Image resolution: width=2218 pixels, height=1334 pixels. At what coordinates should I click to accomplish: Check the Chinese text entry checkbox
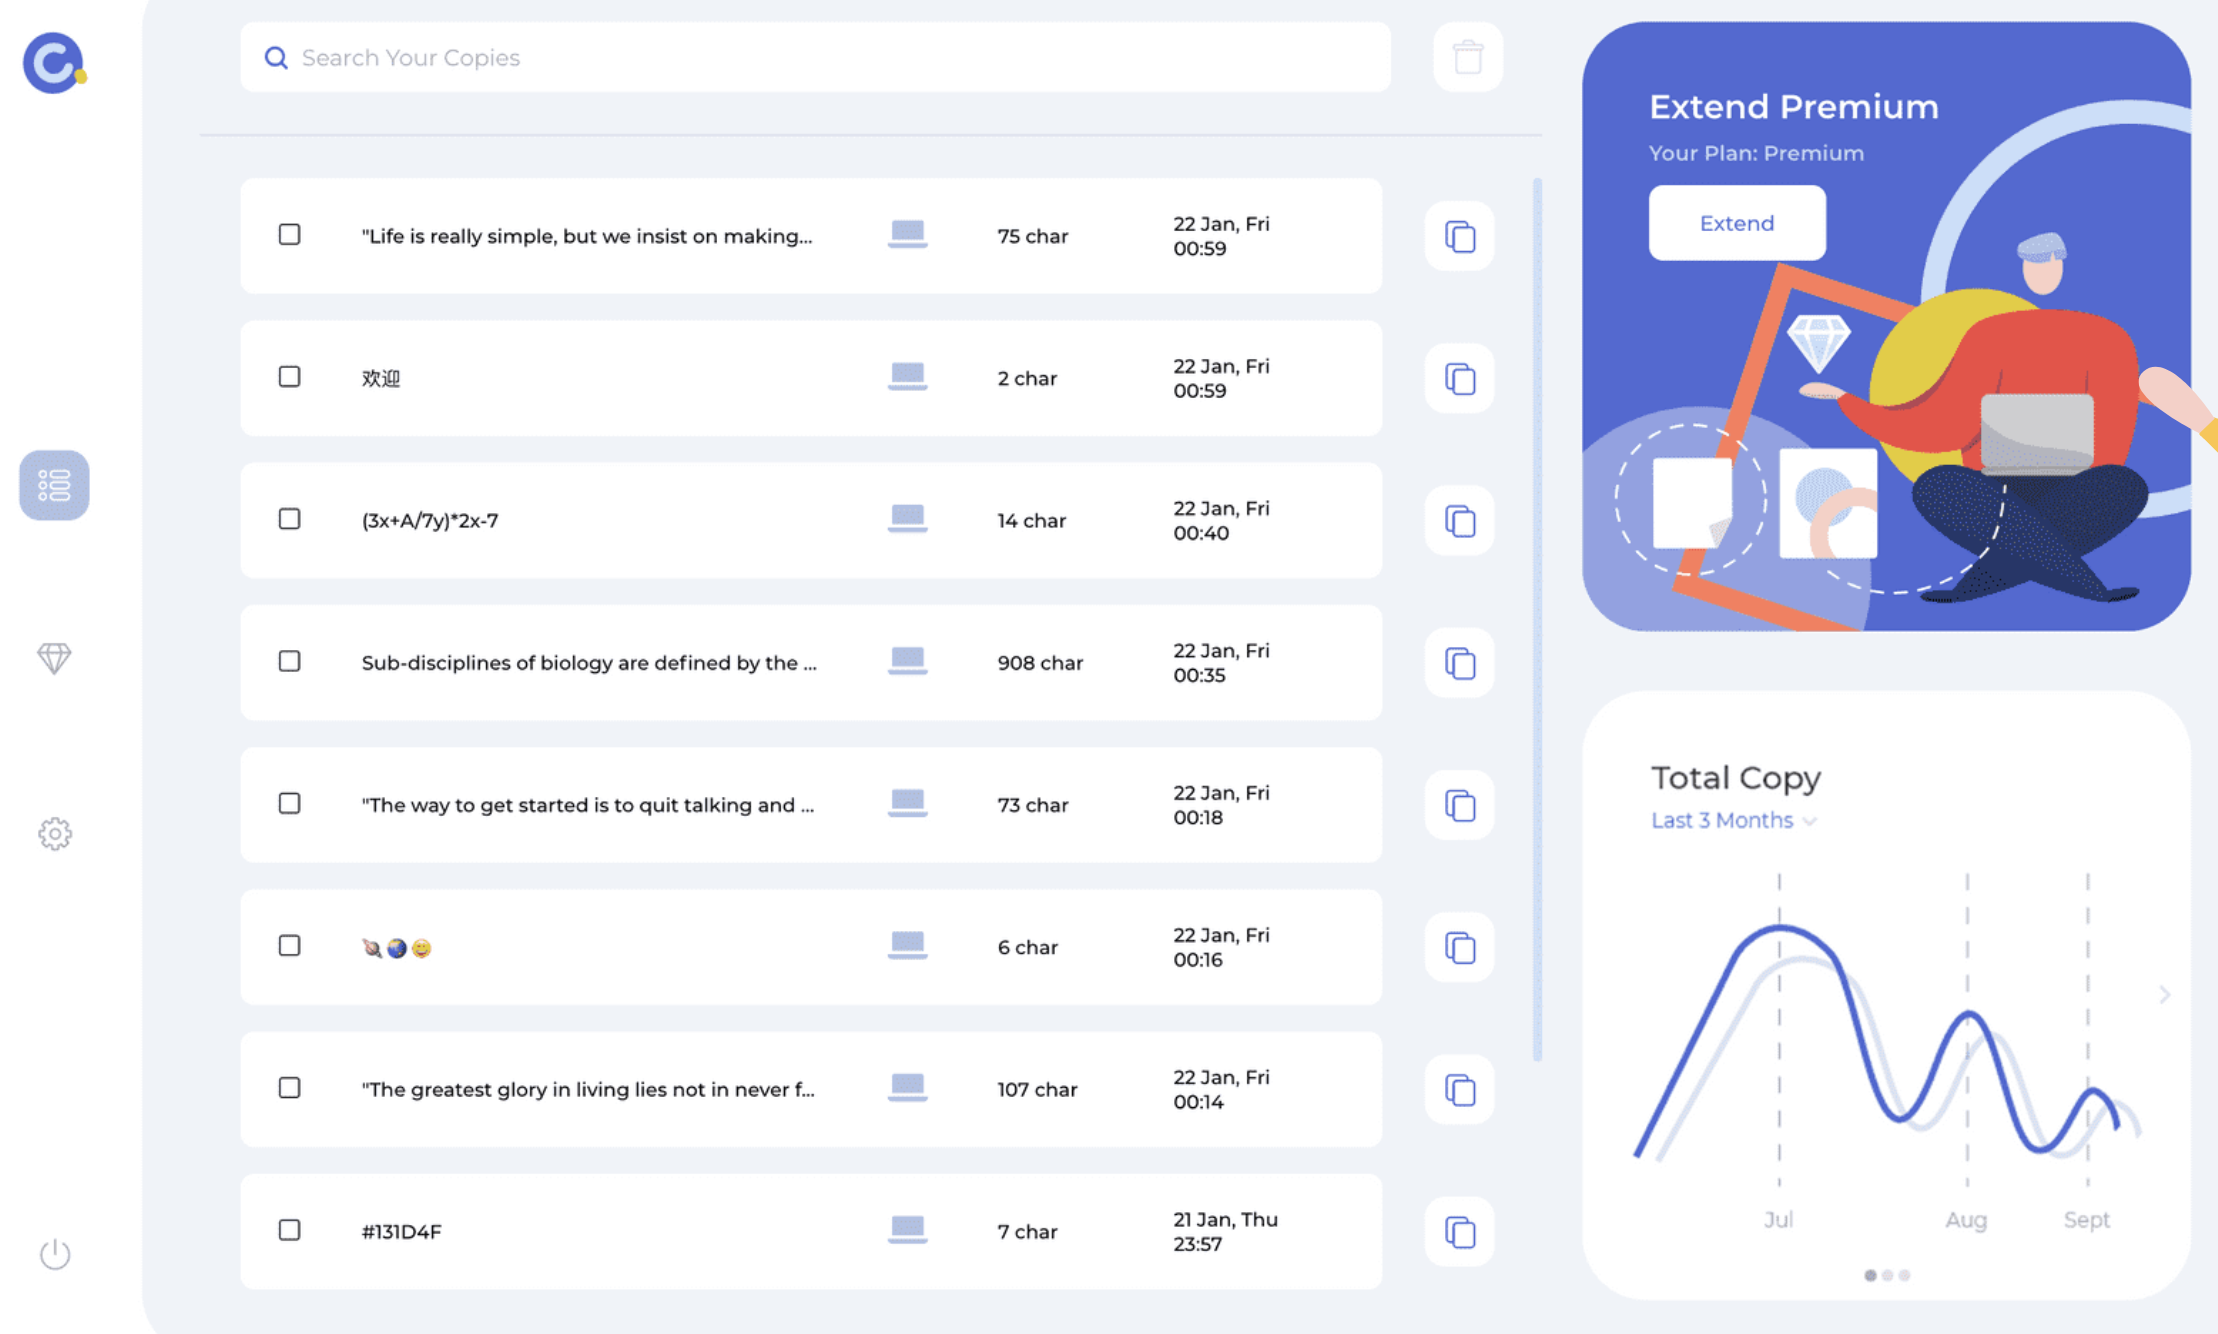(x=289, y=377)
